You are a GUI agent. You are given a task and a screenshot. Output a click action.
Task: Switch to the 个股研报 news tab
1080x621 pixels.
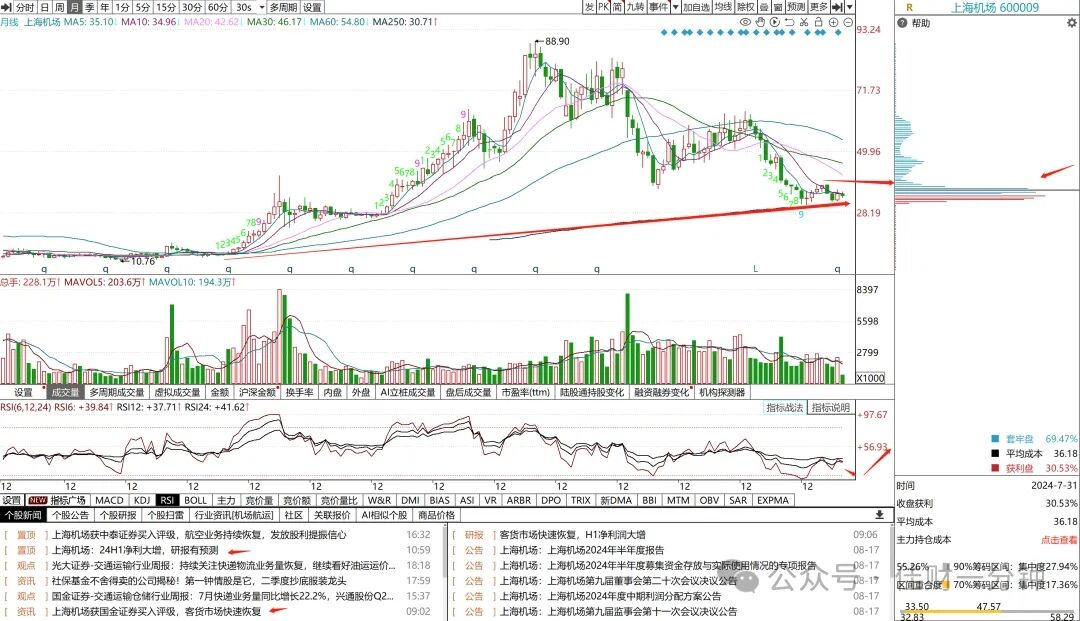pos(118,515)
